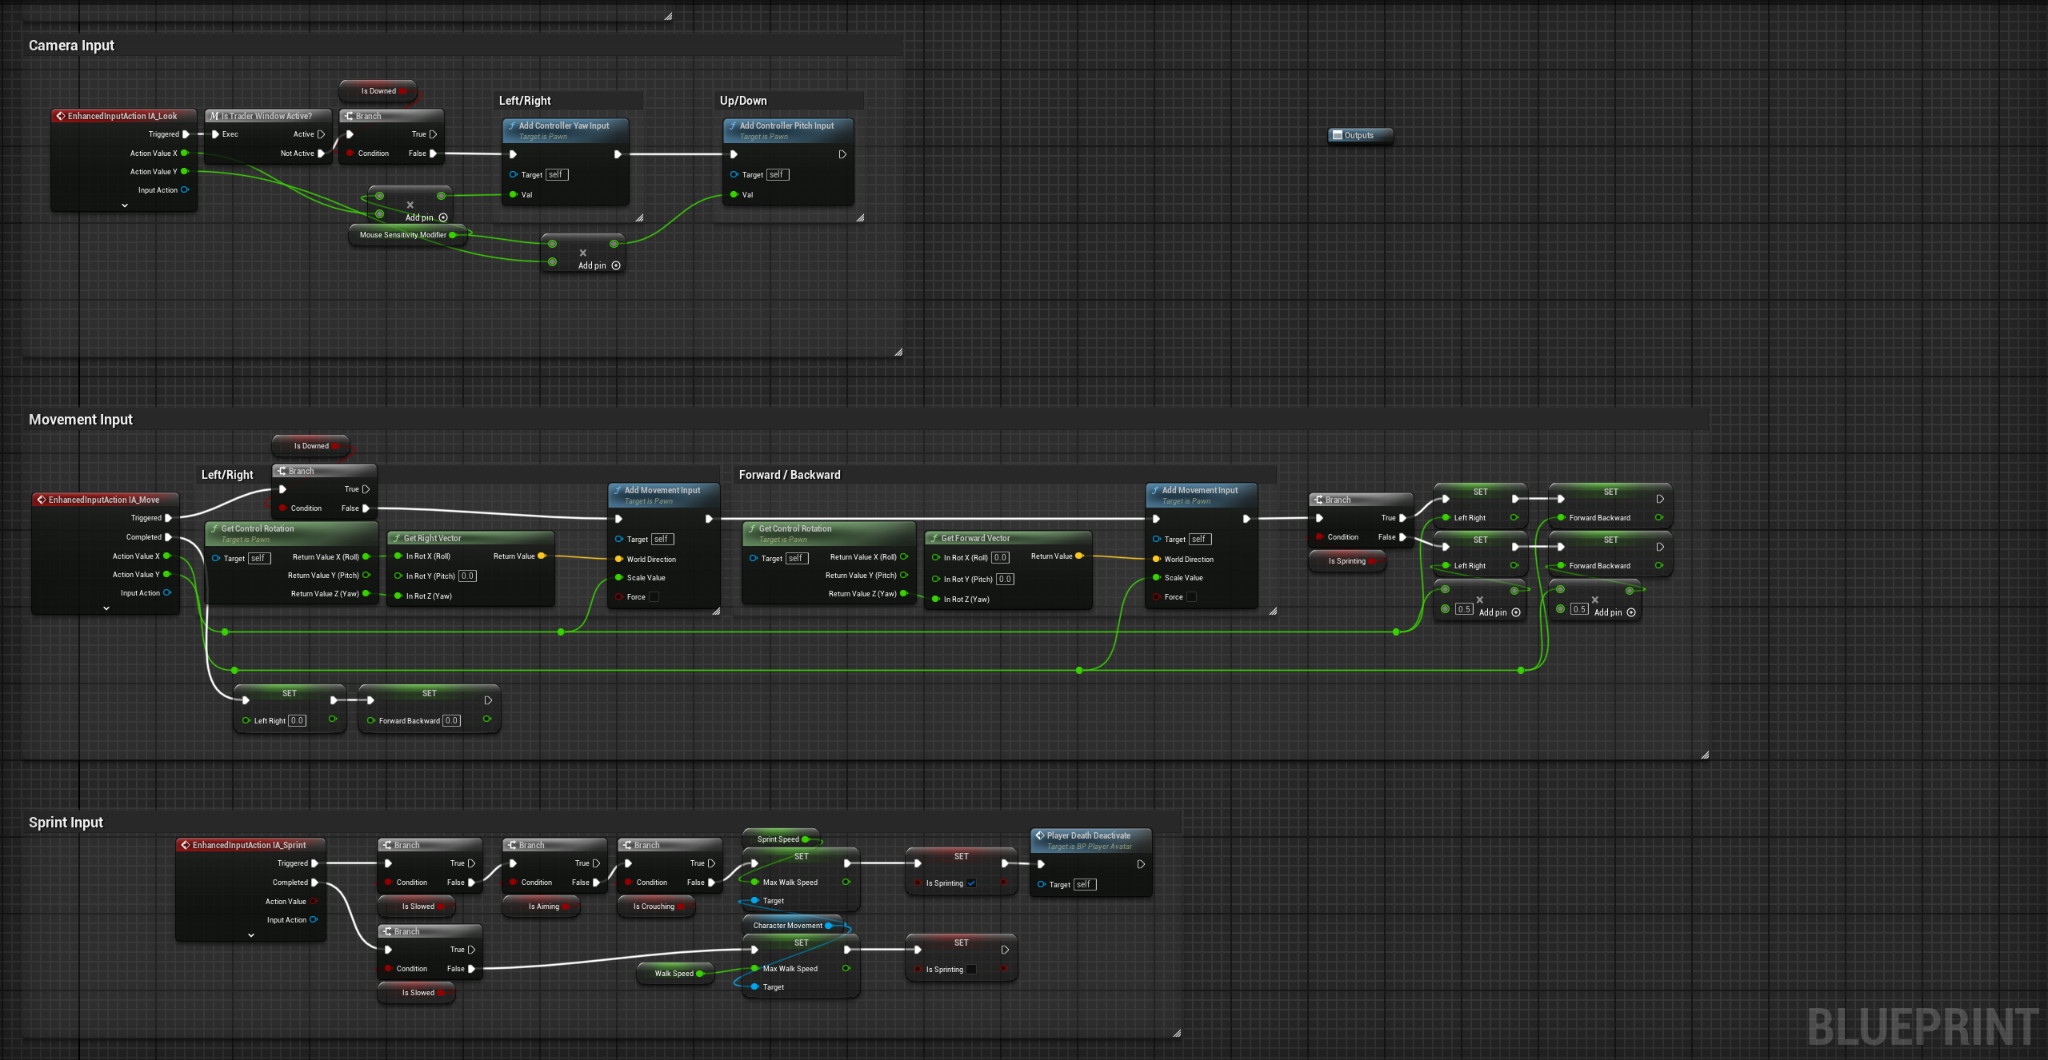Click Player Death Deactivate event icon
This screenshot has width=2048, height=1060.
click(1040, 836)
